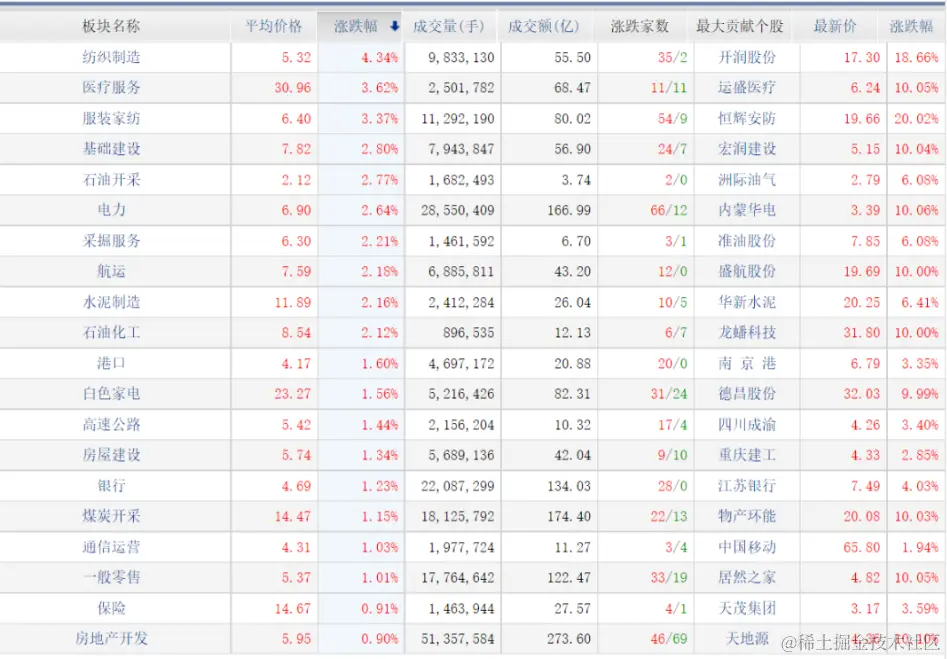Sort by the 平均价格 column header
The image size is (947, 659).
click(x=273, y=26)
